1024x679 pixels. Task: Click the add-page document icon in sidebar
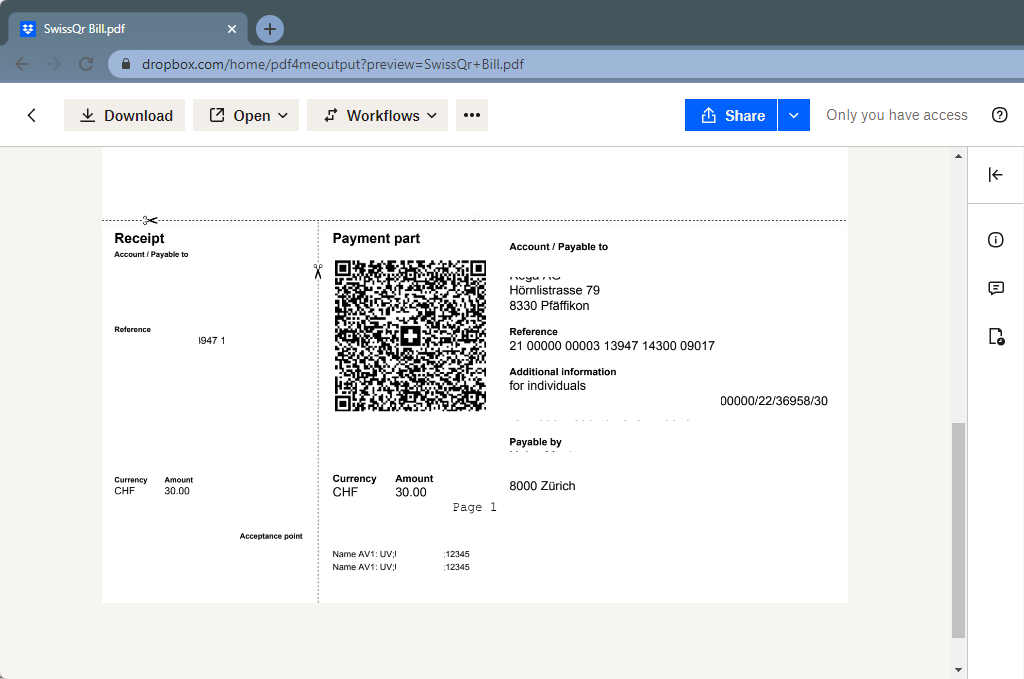click(x=995, y=337)
